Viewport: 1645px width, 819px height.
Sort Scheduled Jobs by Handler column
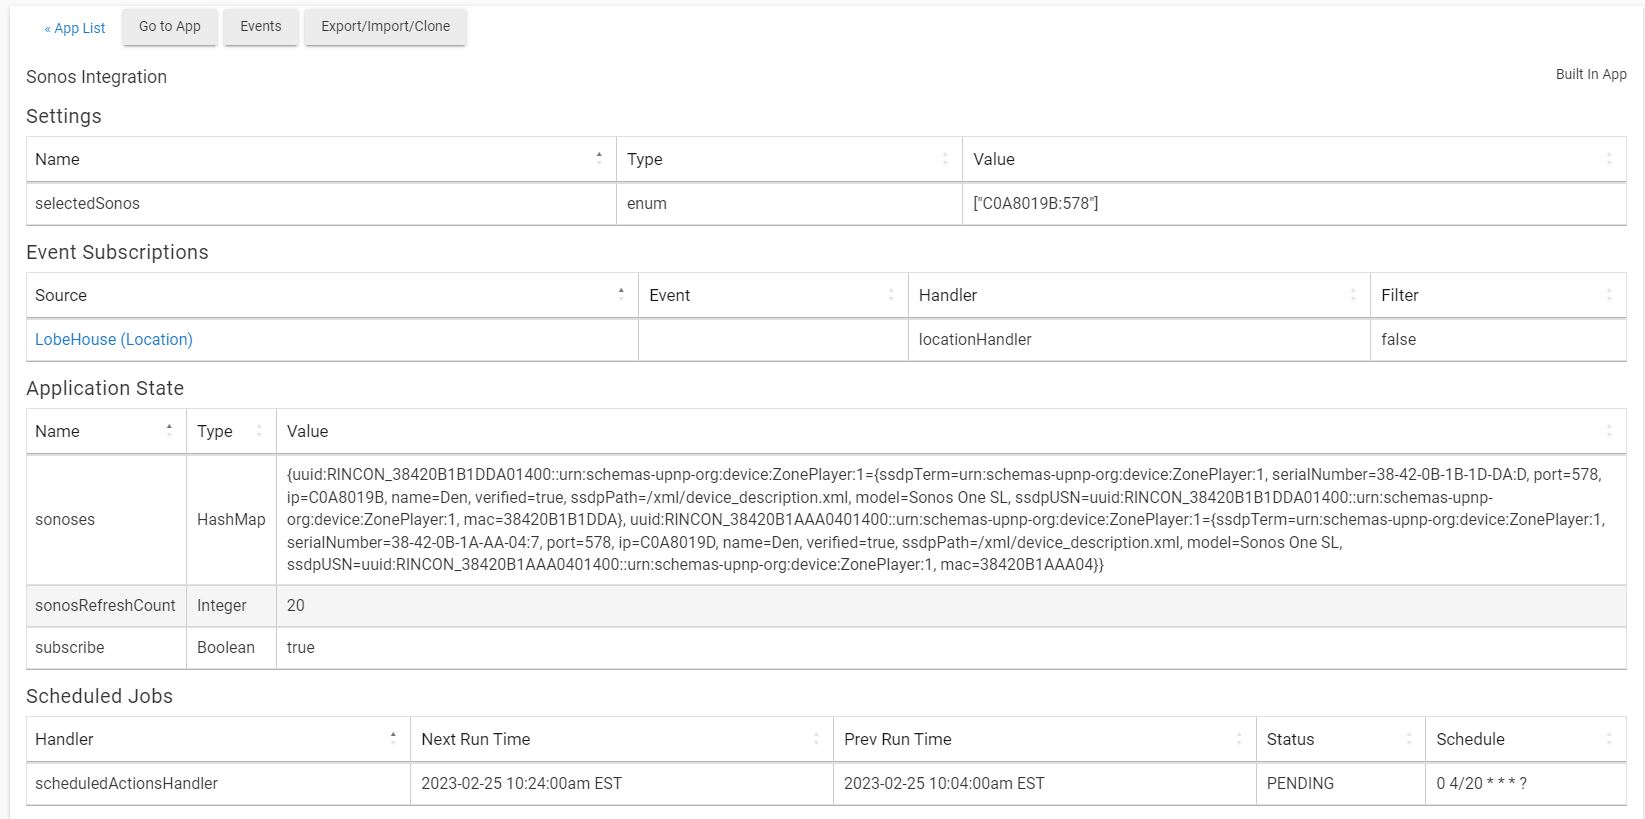218,739
